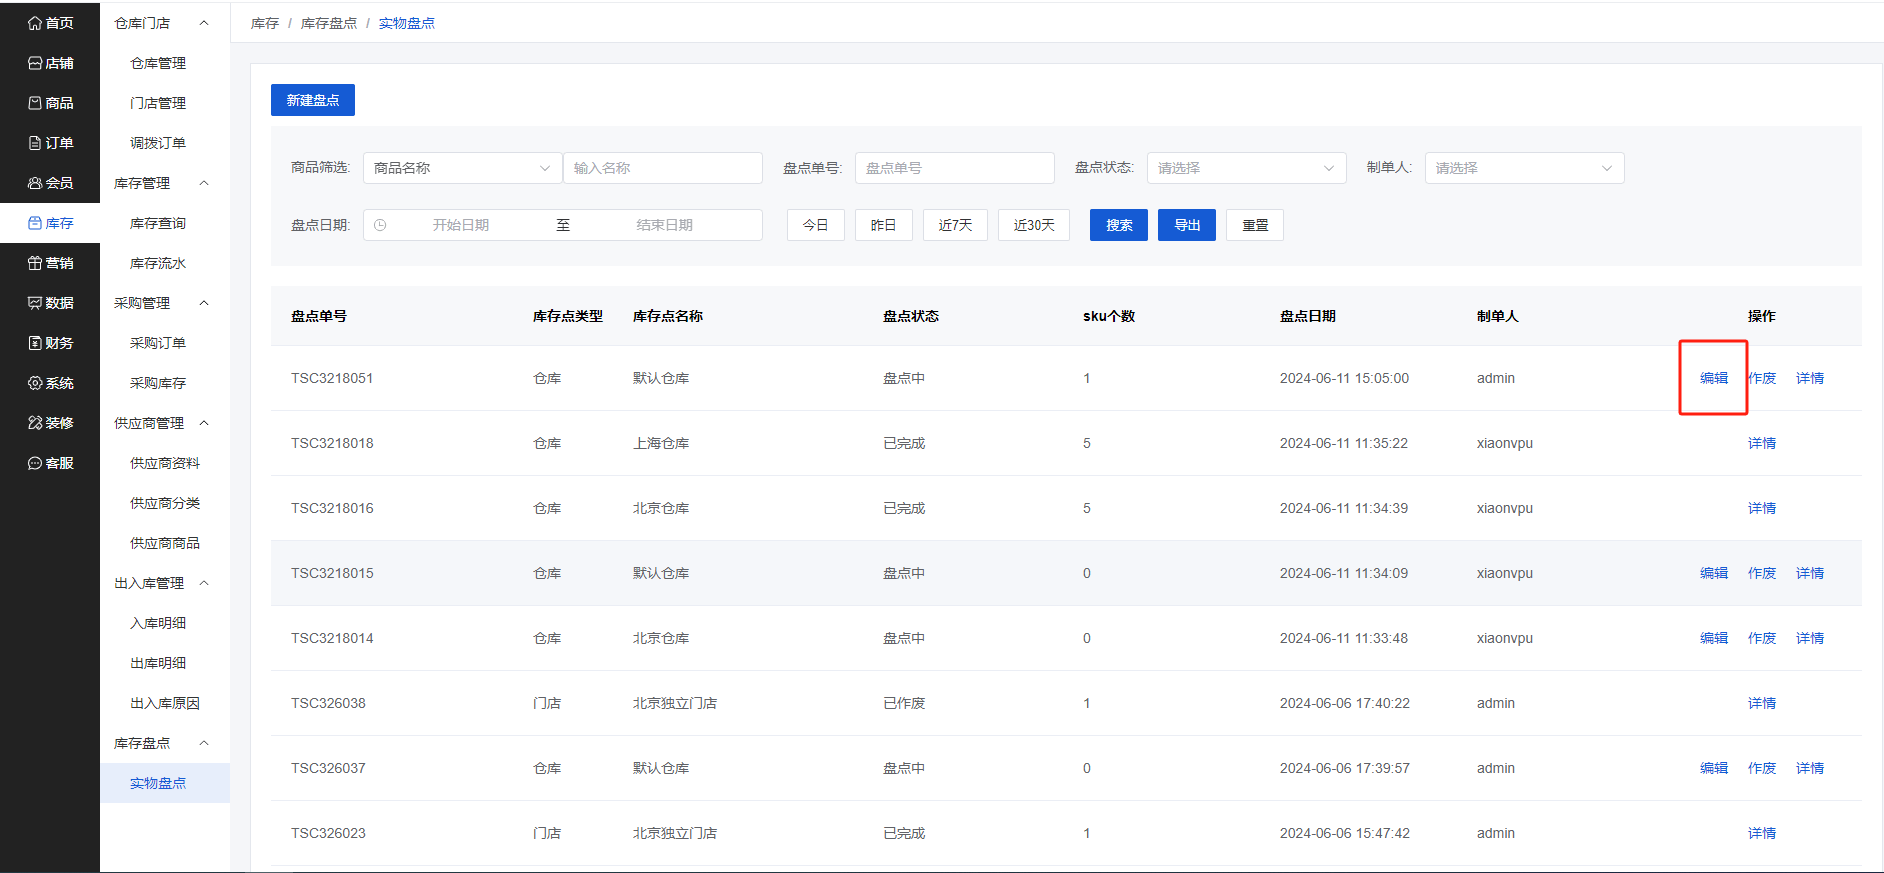The image size is (1884, 873).
Task: Go to 调拨订单 submenu
Action: 158,143
